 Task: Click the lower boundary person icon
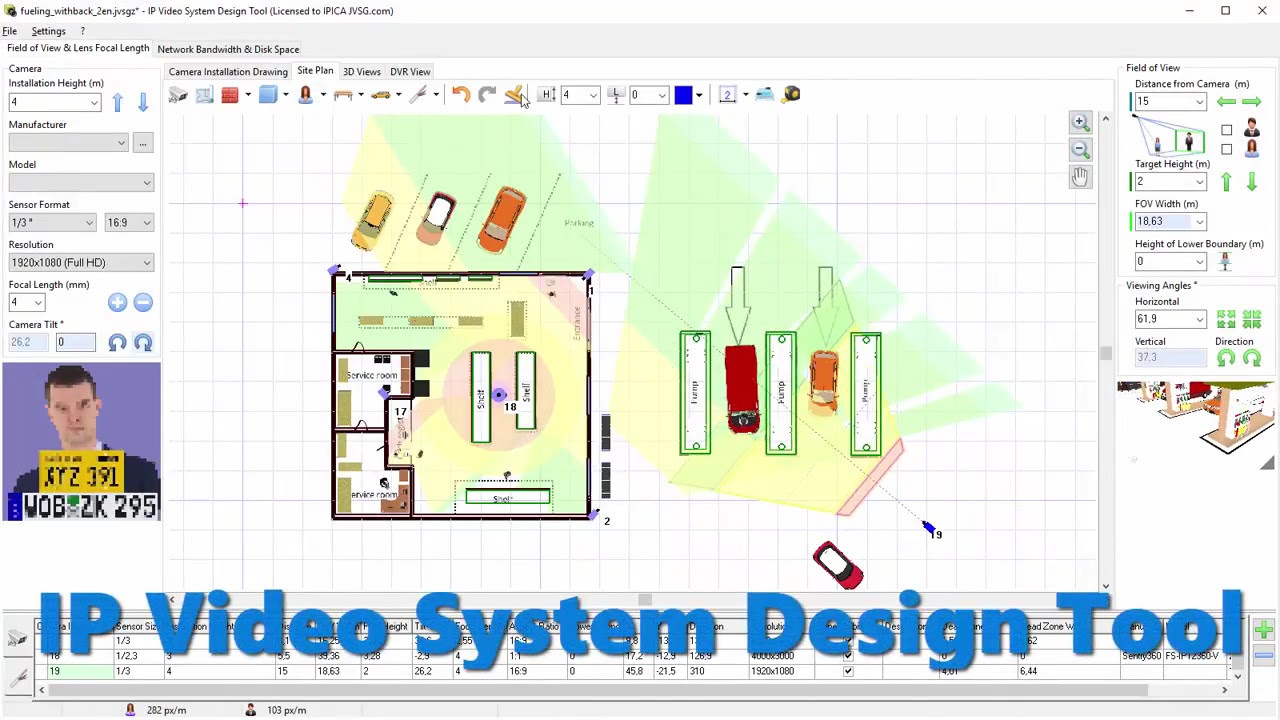click(1225, 262)
